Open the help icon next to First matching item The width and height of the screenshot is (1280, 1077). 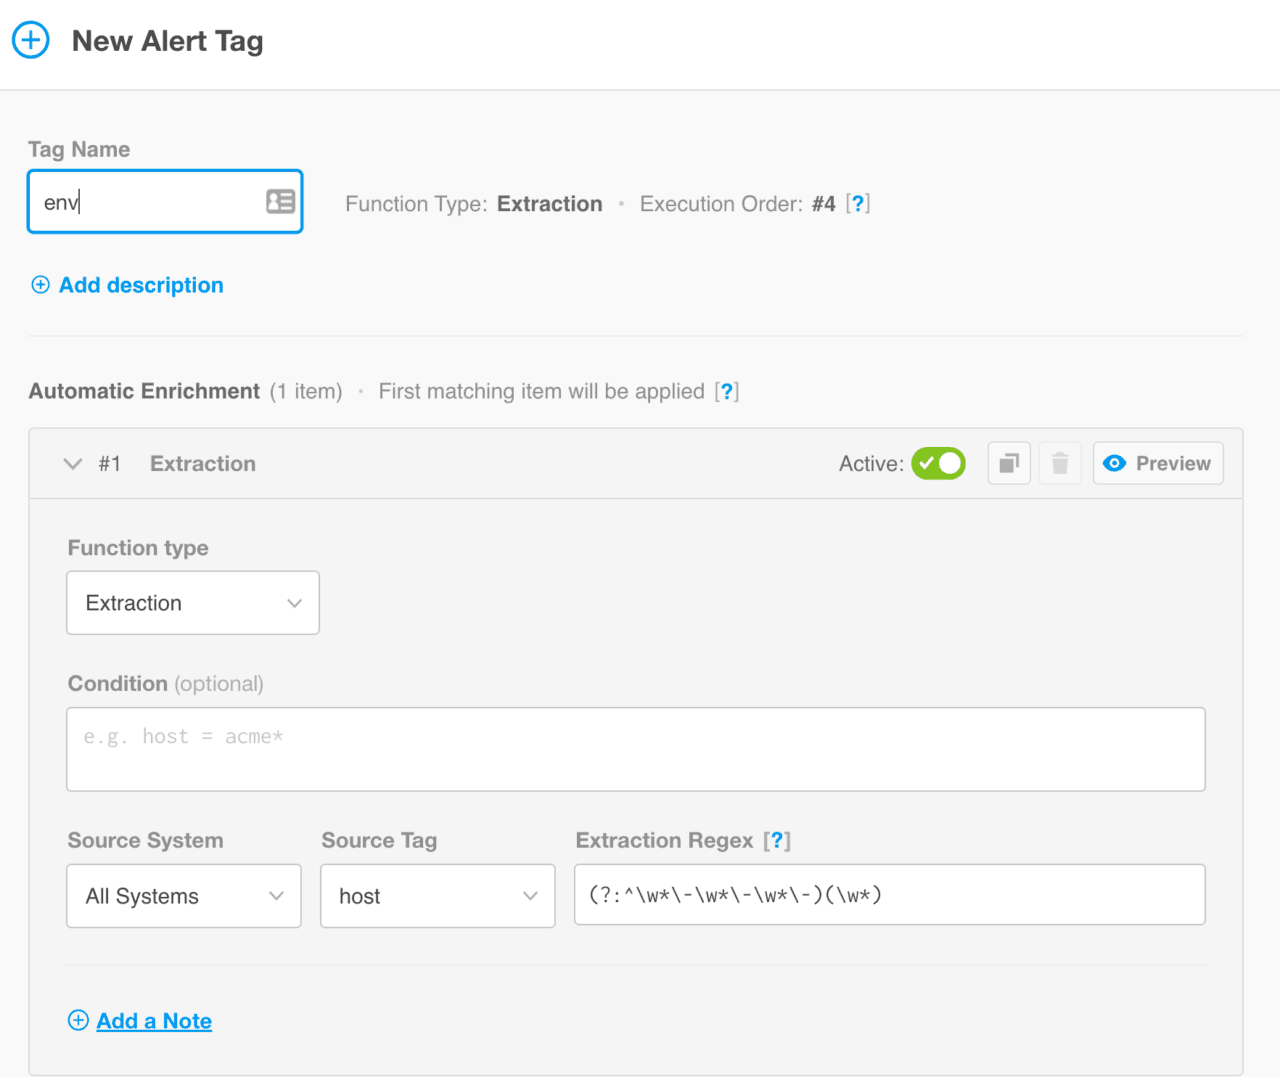[x=727, y=391]
